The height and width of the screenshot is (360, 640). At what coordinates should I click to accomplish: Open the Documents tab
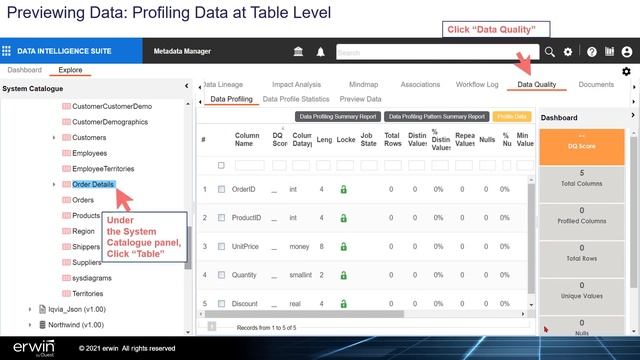click(x=596, y=84)
